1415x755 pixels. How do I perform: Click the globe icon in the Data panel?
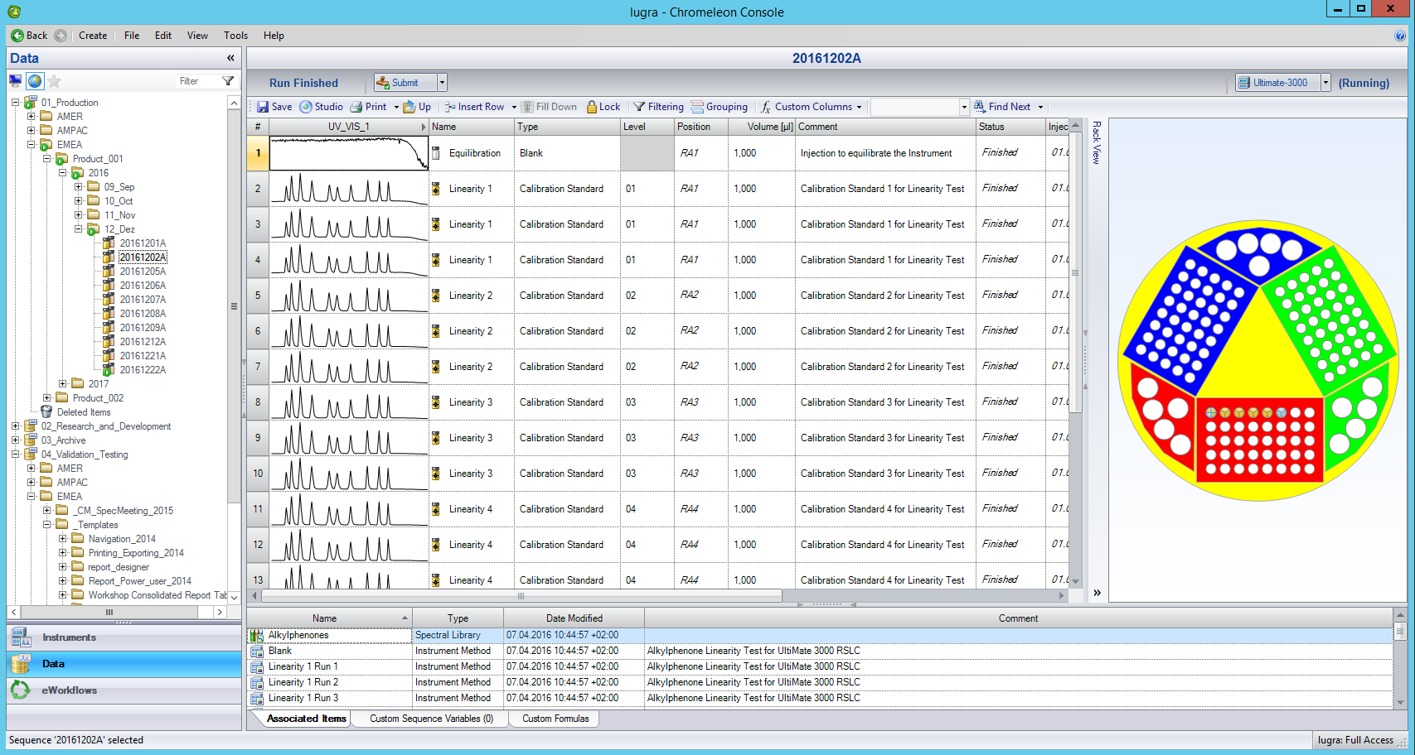(x=35, y=81)
